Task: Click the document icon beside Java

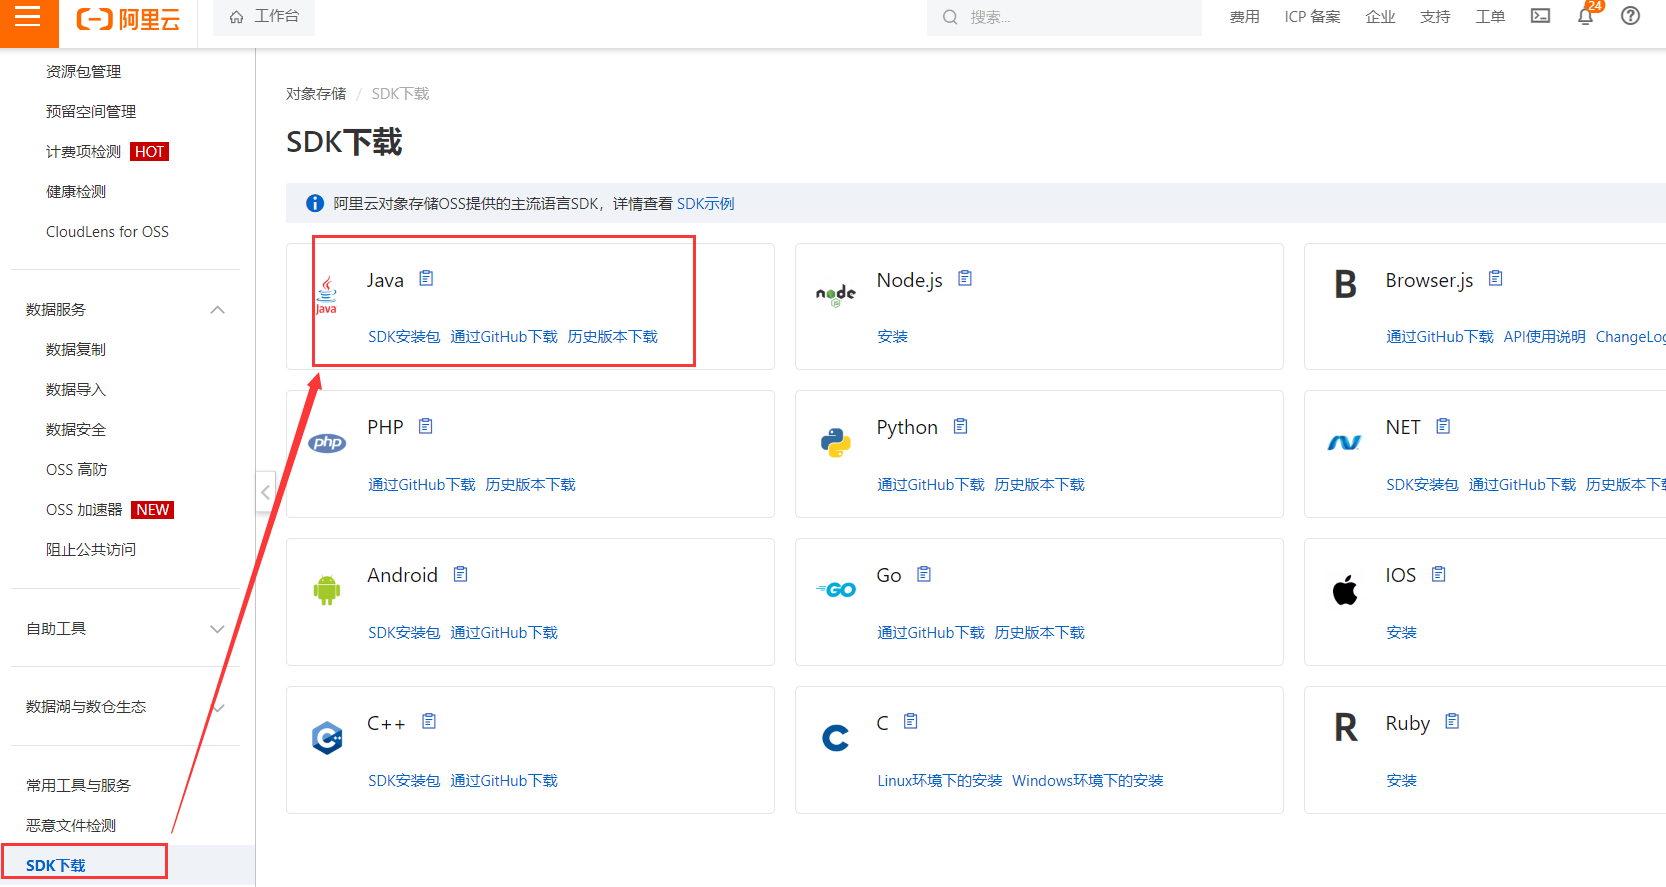Action: click(426, 278)
